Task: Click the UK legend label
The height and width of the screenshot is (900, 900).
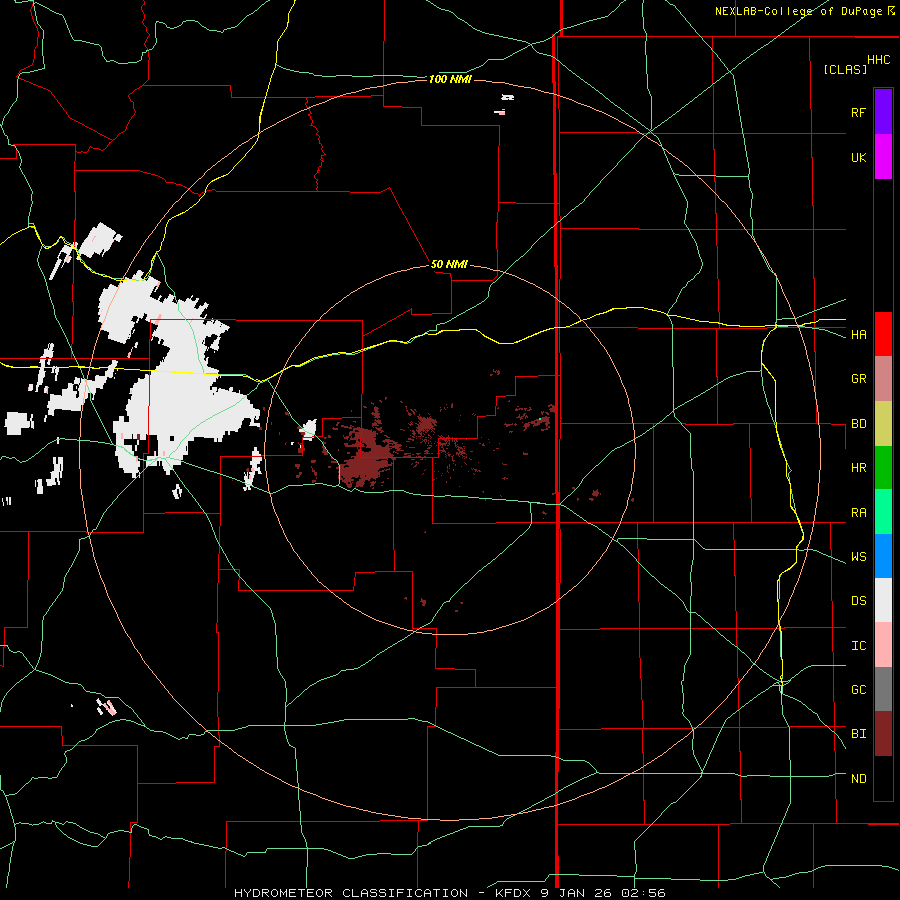Action: pyautogui.click(x=858, y=158)
